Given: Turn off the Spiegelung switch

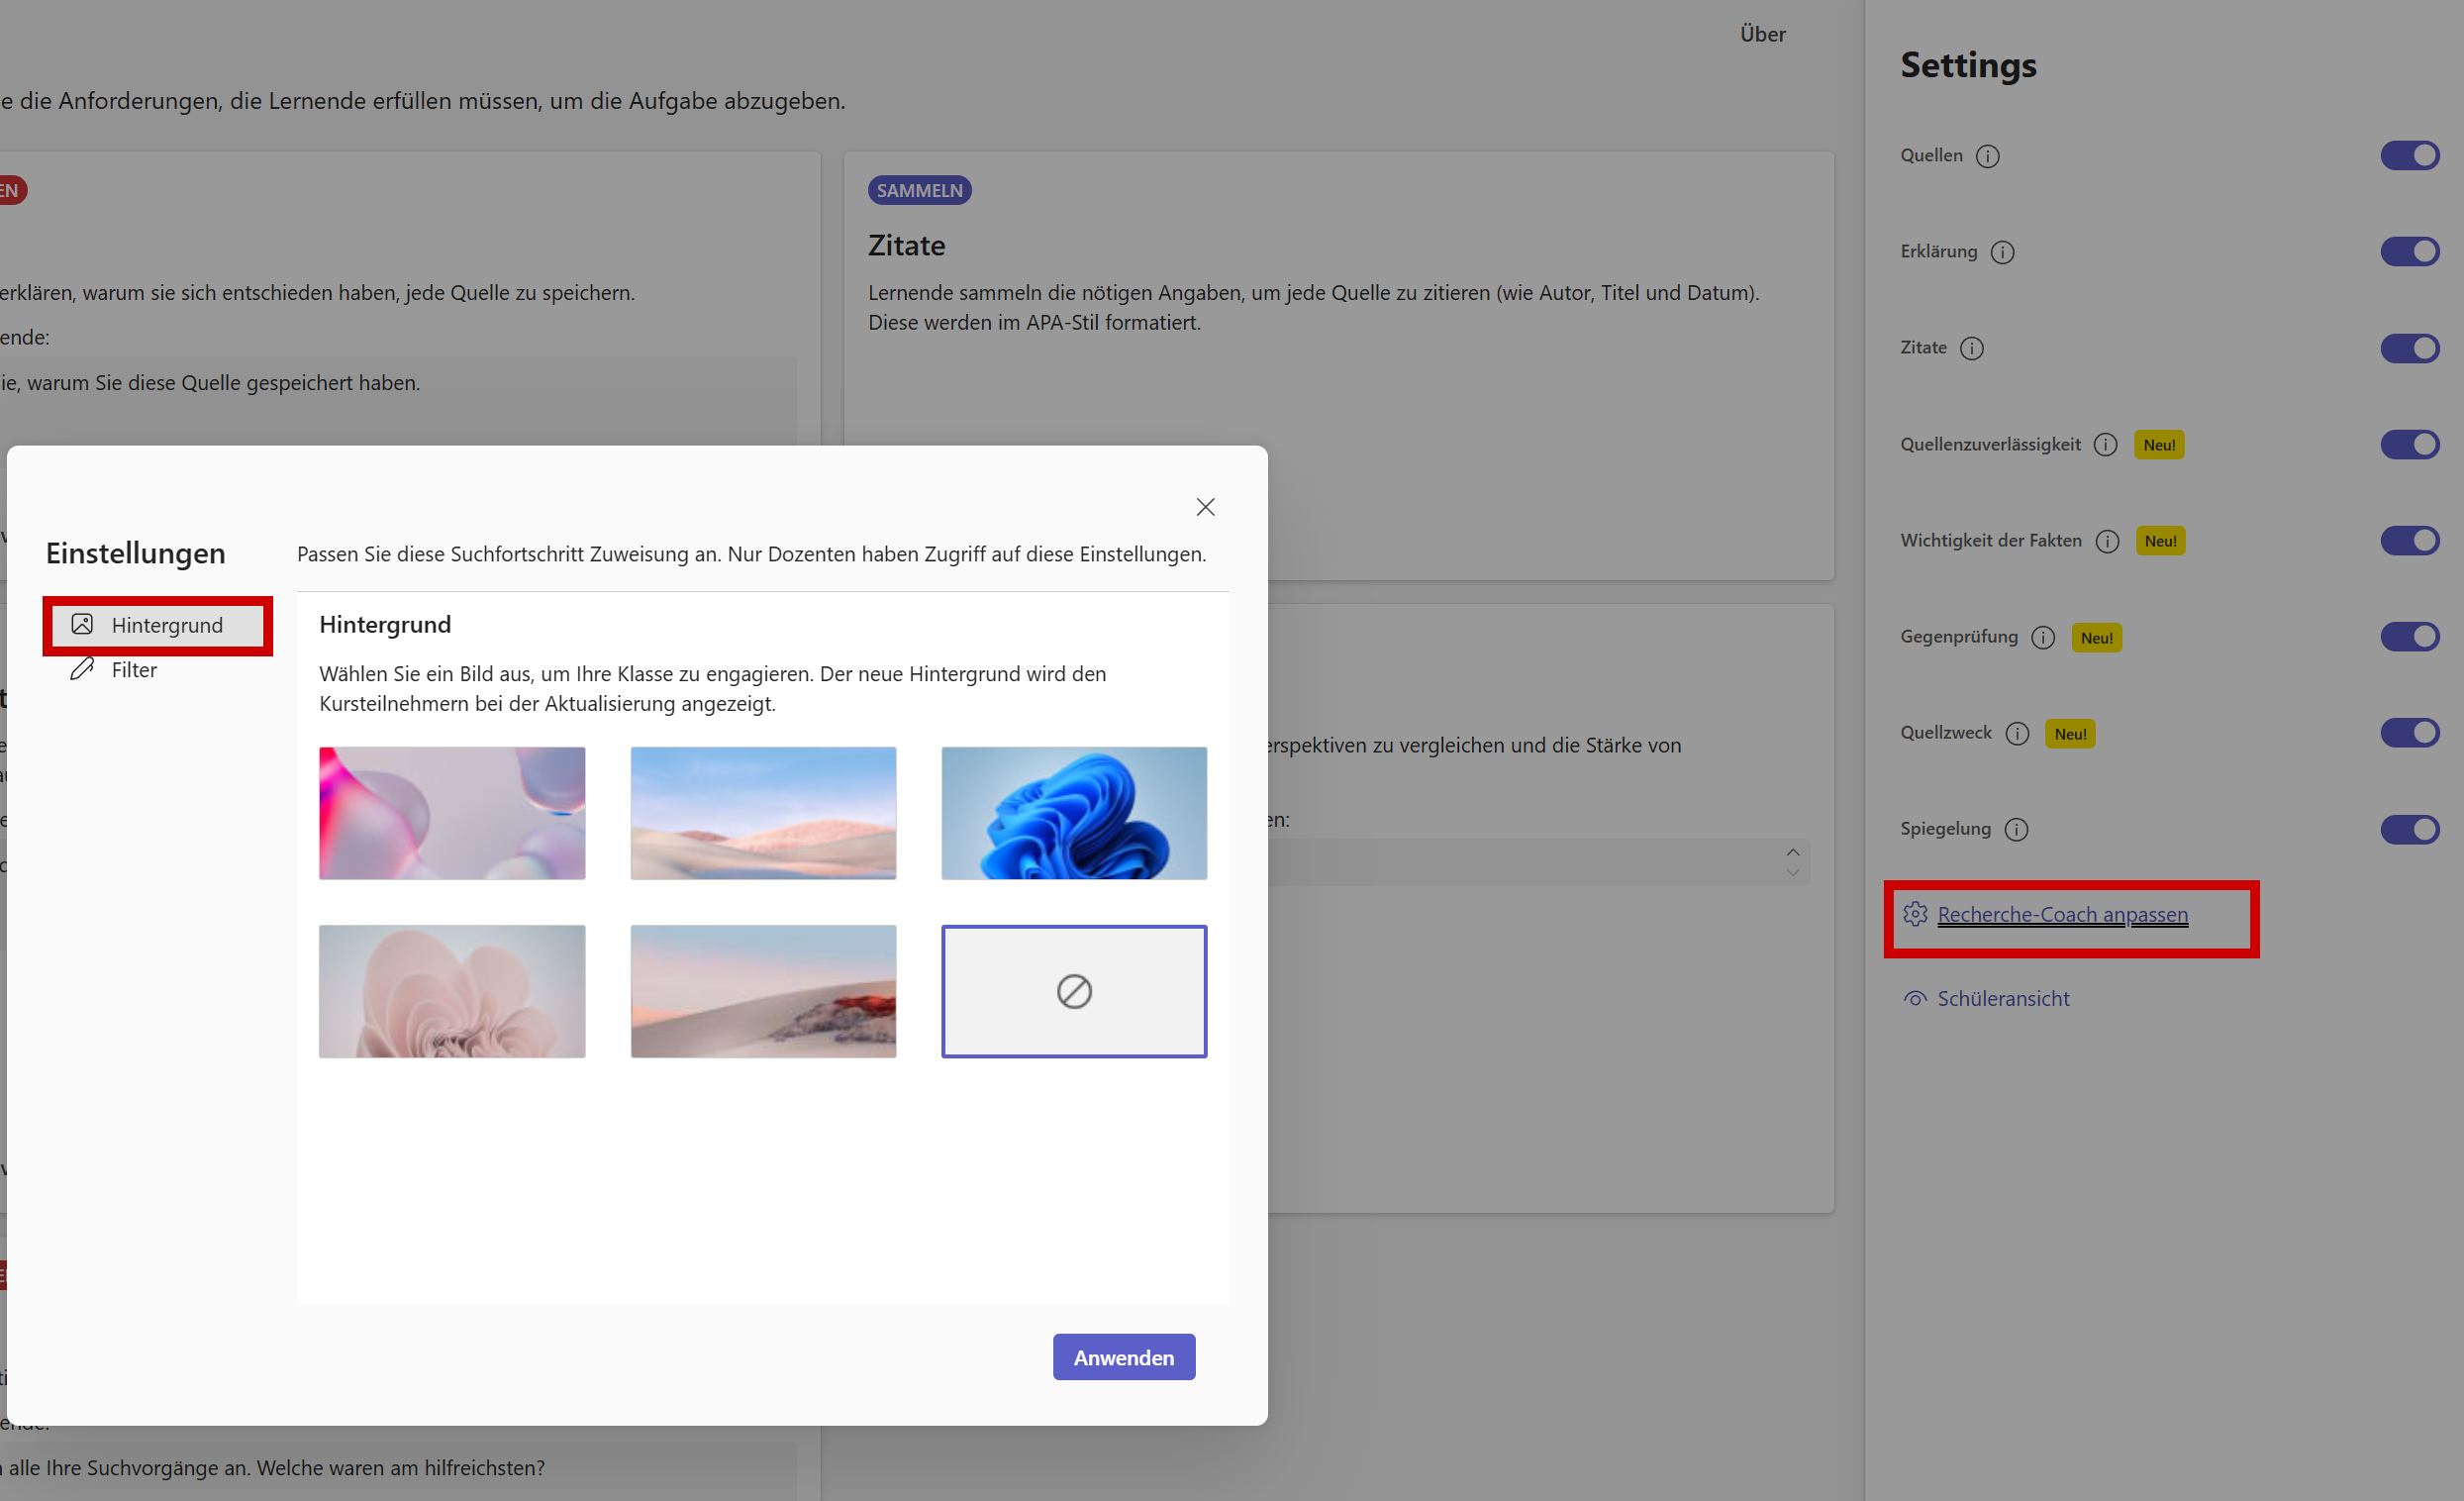Looking at the screenshot, I should click(x=2409, y=829).
